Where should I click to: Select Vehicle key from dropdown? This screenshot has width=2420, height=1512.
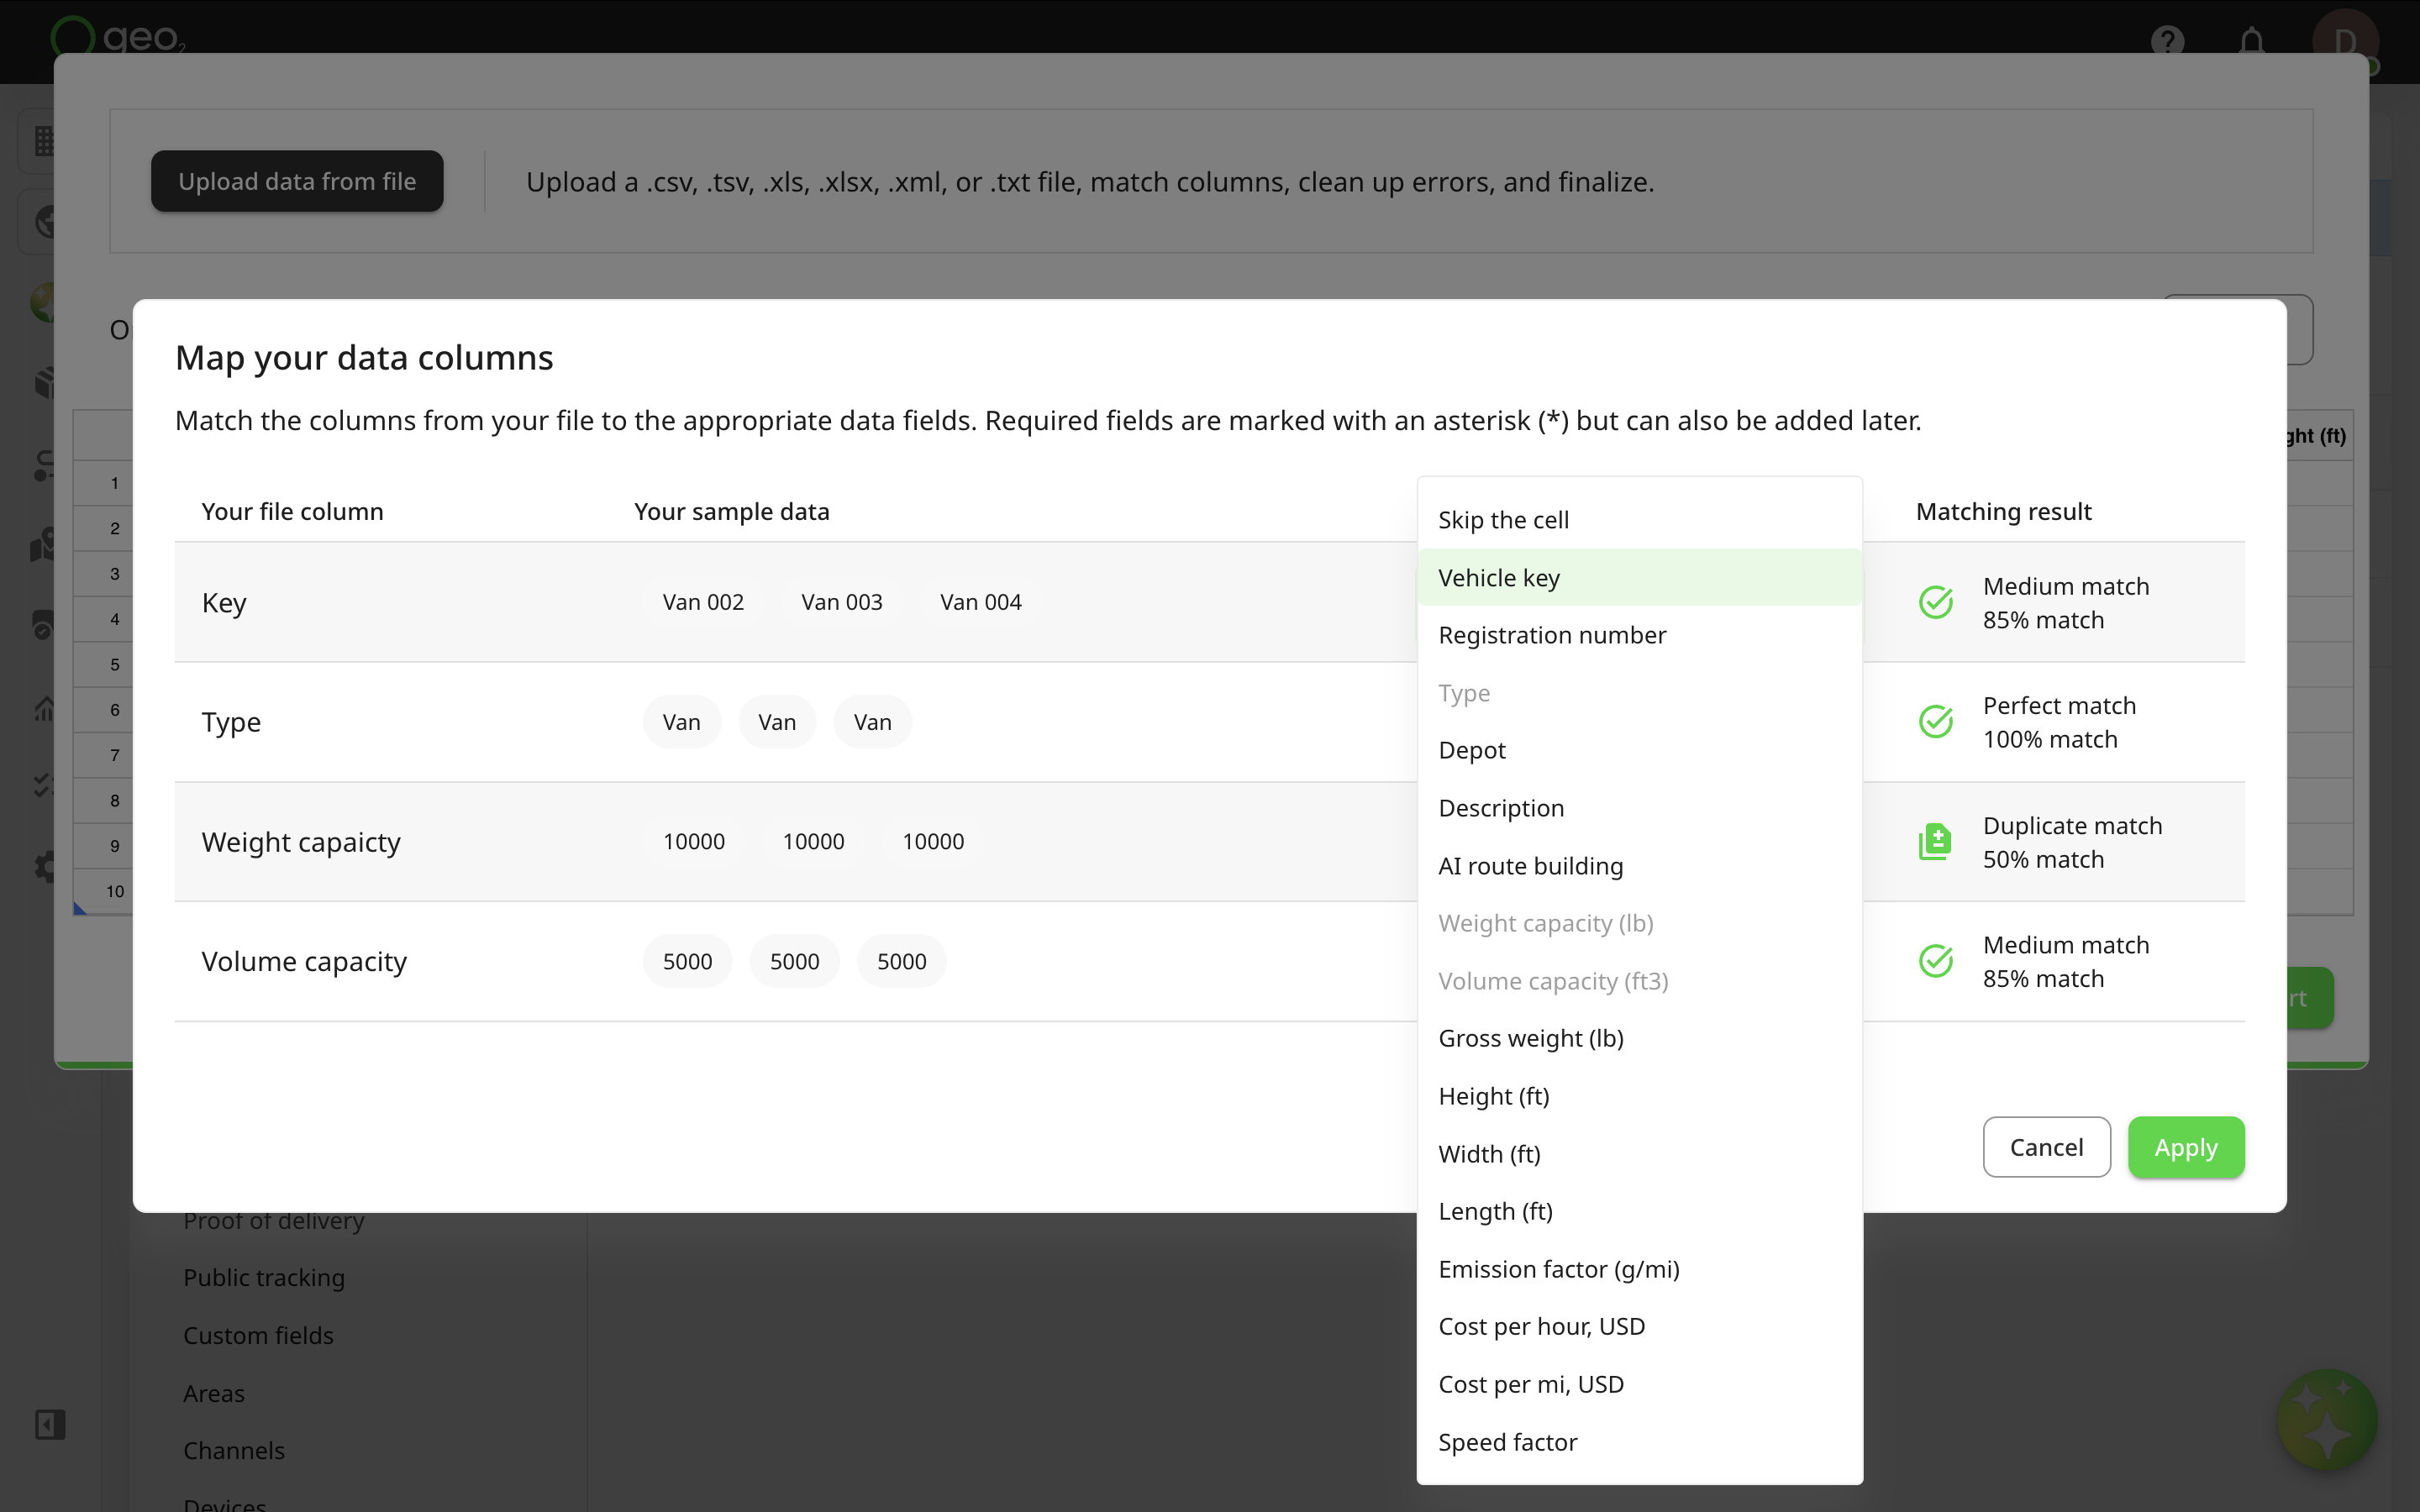tap(1639, 578)
